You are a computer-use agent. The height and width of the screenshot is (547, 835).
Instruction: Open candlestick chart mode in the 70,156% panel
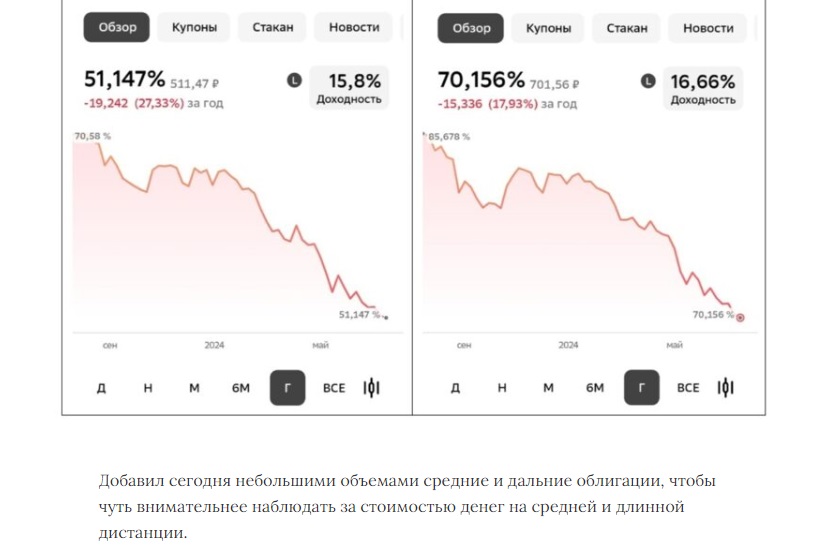725,387
